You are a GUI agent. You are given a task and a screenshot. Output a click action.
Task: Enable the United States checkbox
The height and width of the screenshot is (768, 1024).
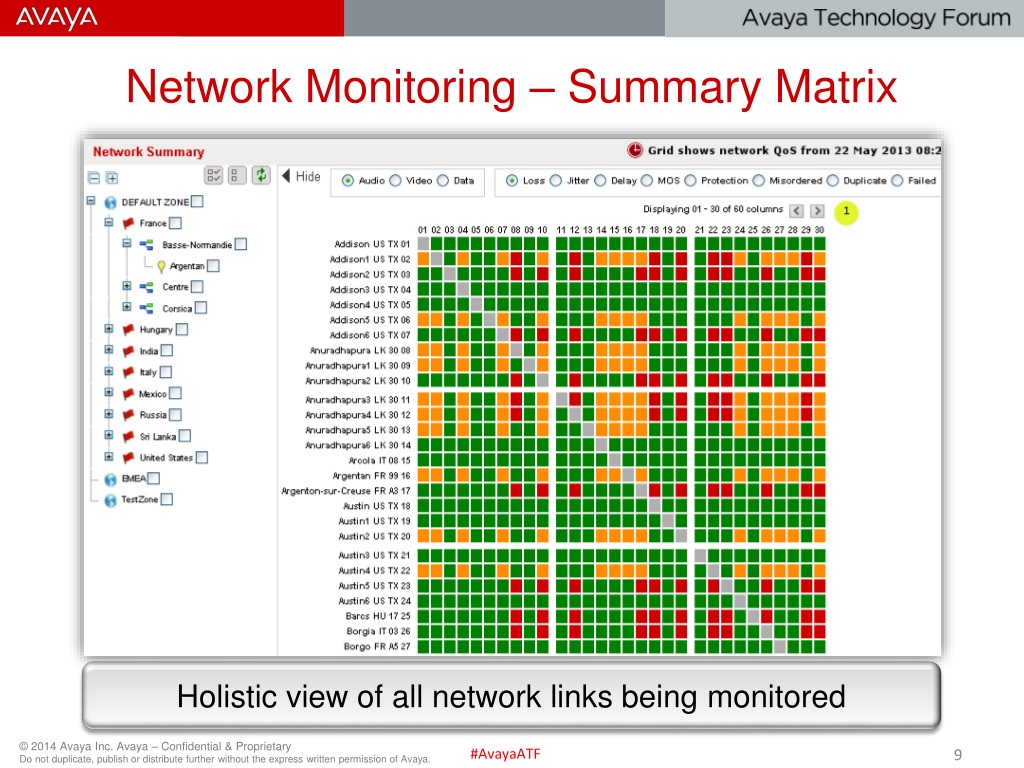[x=202, y=458]
